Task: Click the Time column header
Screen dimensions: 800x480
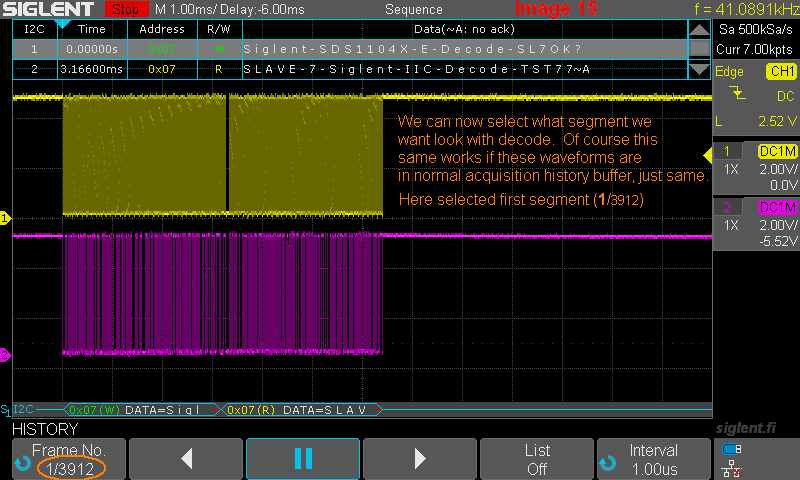Action: [x=92, y=29]
